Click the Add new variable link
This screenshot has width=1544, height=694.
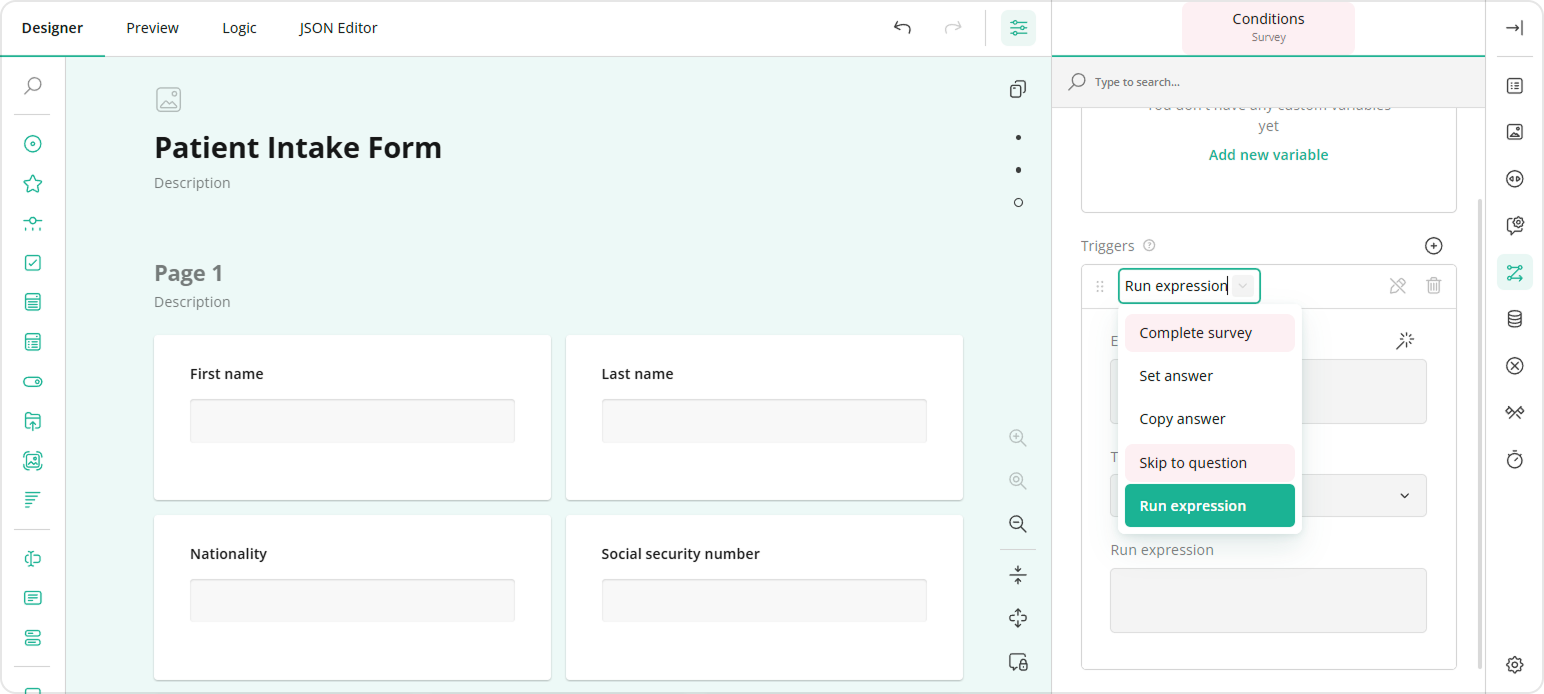click(x=1268, y=154)
